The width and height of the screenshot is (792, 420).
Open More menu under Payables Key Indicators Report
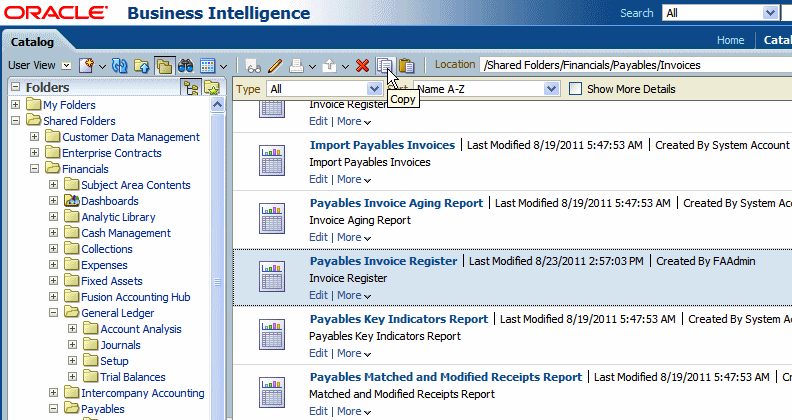coord(354,353)
